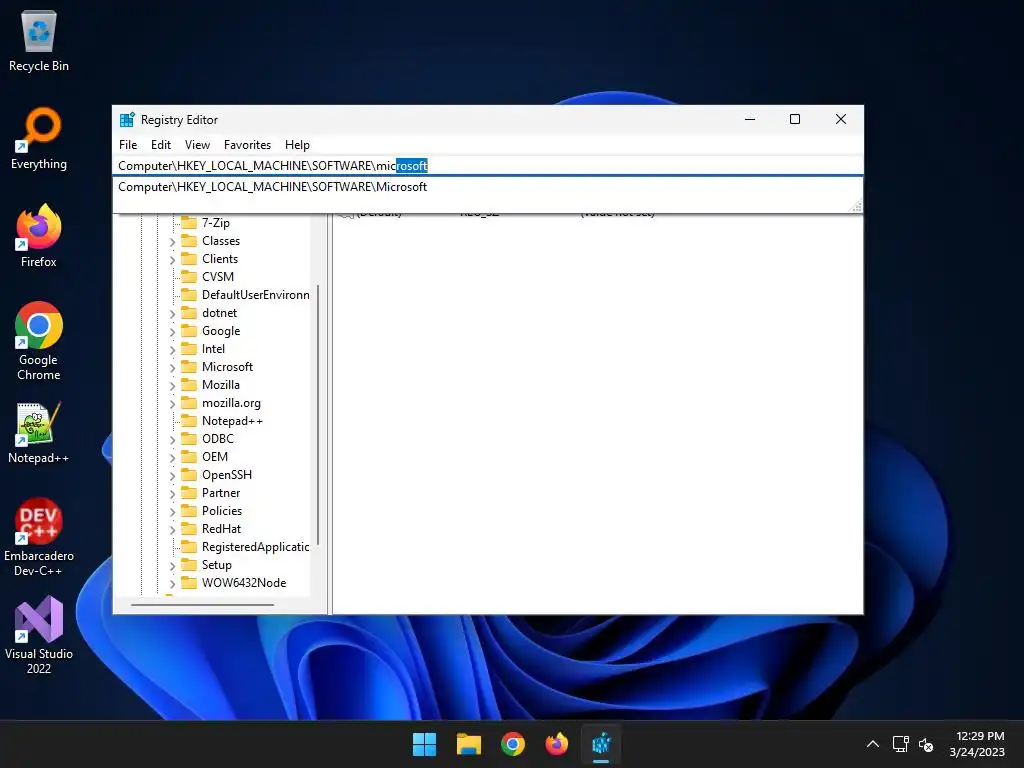Select the Partner key
This screenshot has height=768, width=1024.
pyautogui.click(x=221, y=492)
